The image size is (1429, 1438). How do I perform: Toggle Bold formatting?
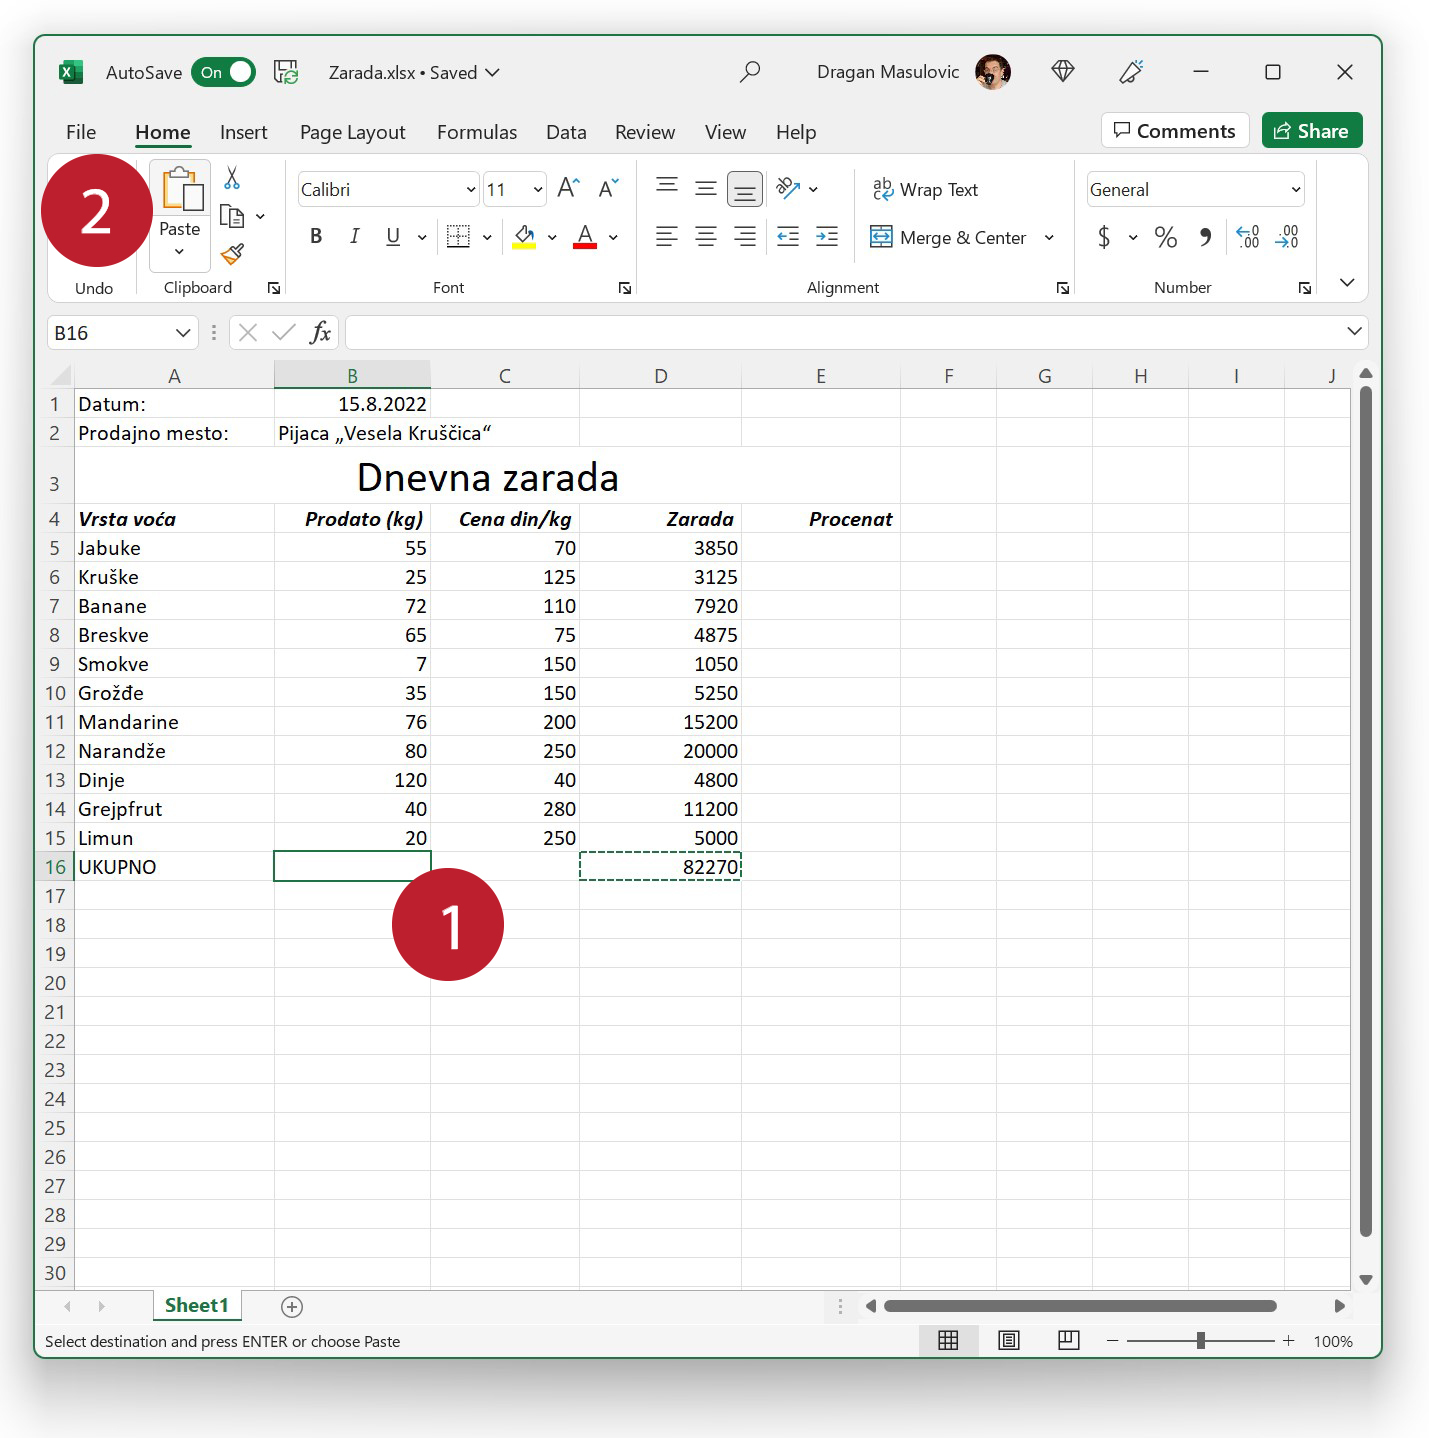point(316,237)
